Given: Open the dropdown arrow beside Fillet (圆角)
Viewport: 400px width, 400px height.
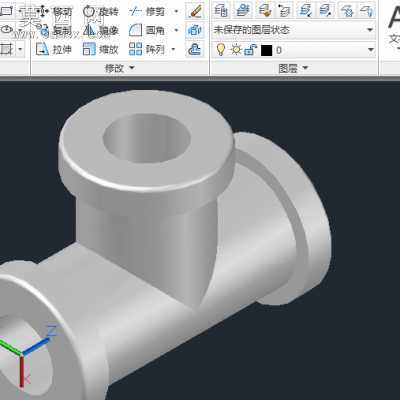Looking at the screenshot, I should coord(176,31).
